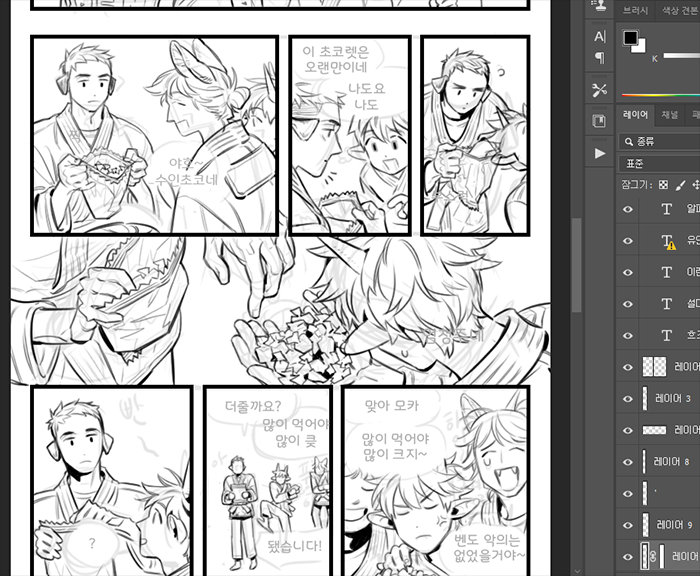Open the Libraries panel icon
This screenshot has width=700, height=576.
[x=599, y=121]
